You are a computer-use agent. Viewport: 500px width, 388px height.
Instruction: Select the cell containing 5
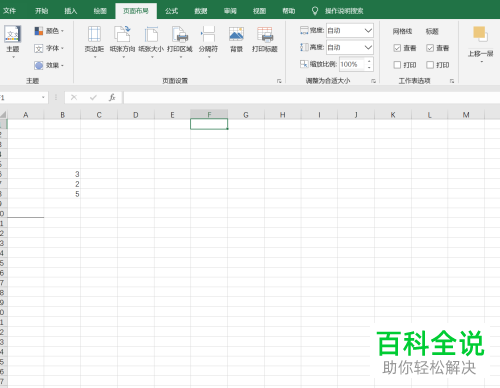click(62, 194)
